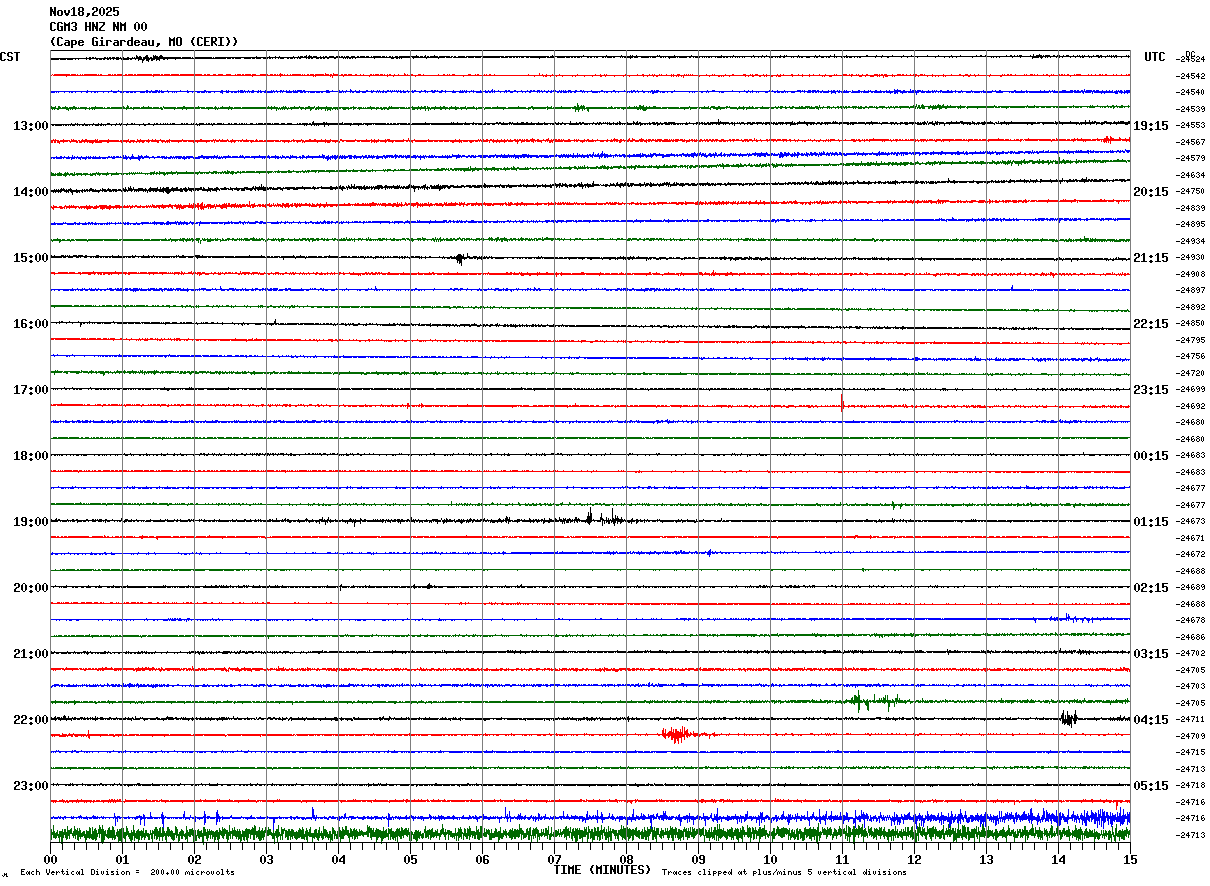Select the black burst on the 22:00 trace
Image resolution: width=1210 pixels, height=886 pixels.
1069,718
